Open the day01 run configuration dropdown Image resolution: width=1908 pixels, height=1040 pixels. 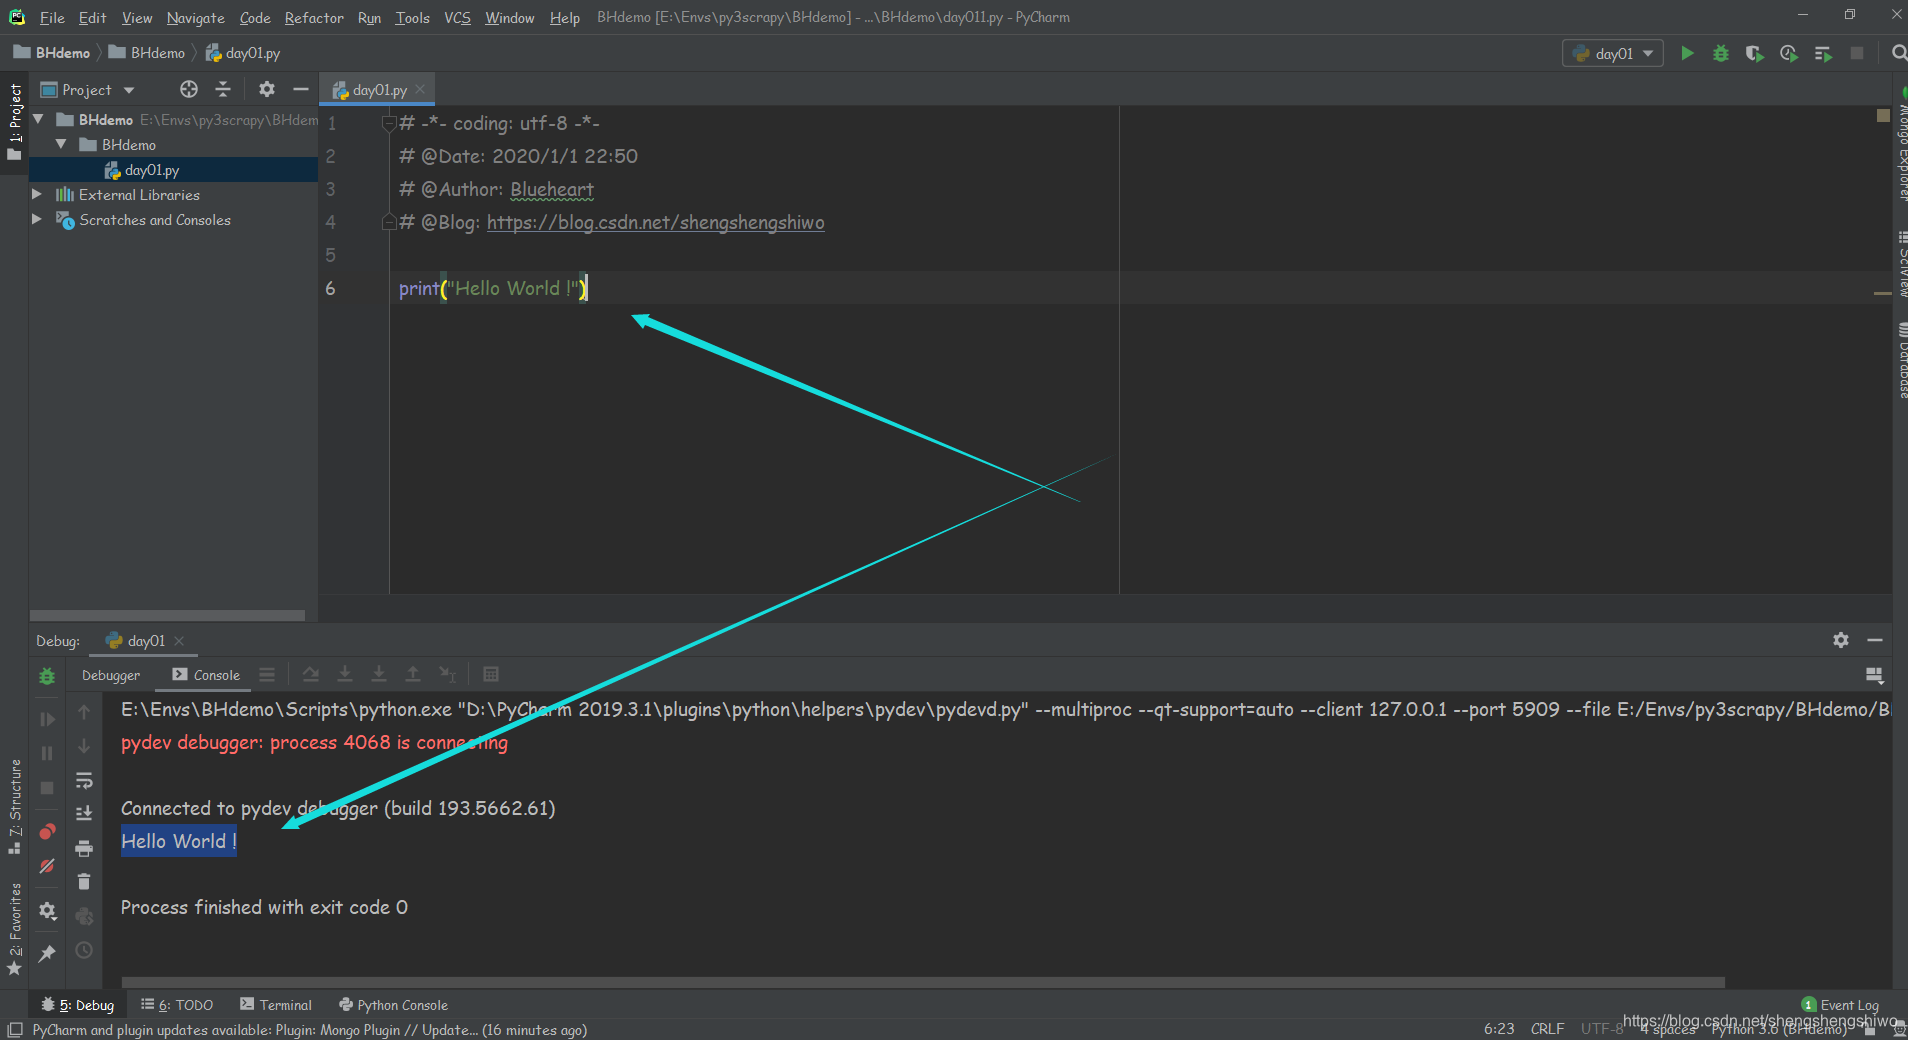[x=1613, y=53]
